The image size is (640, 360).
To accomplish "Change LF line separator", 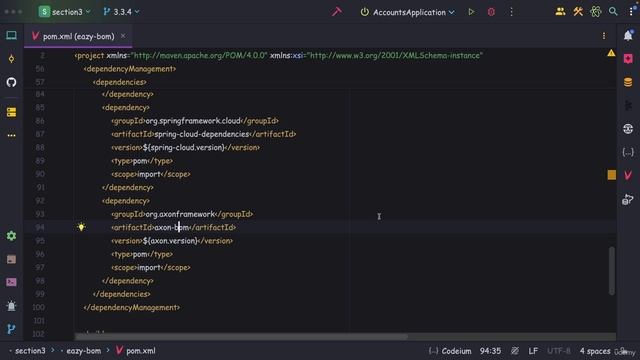I will coord(533,351).
